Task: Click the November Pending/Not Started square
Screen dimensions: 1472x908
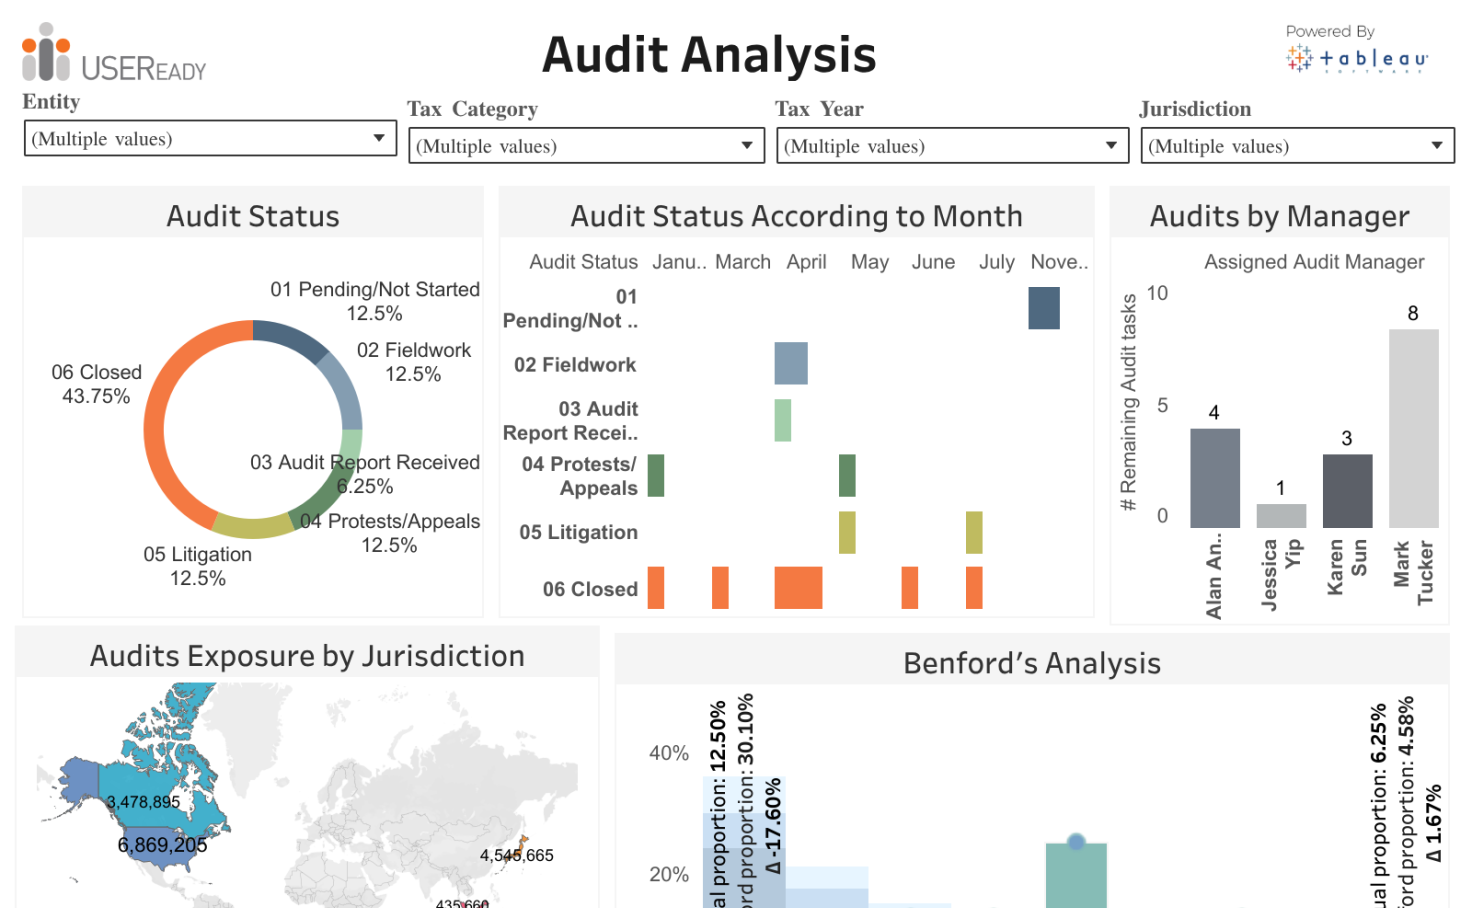Action: (x=1043, y=308)
